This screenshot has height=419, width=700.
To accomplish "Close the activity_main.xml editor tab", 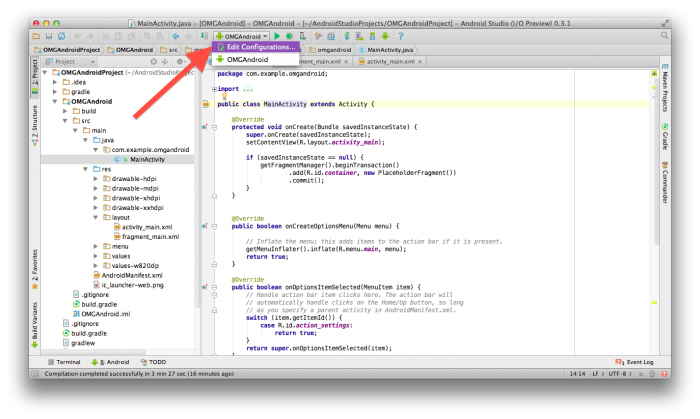I will coord(420,62).
